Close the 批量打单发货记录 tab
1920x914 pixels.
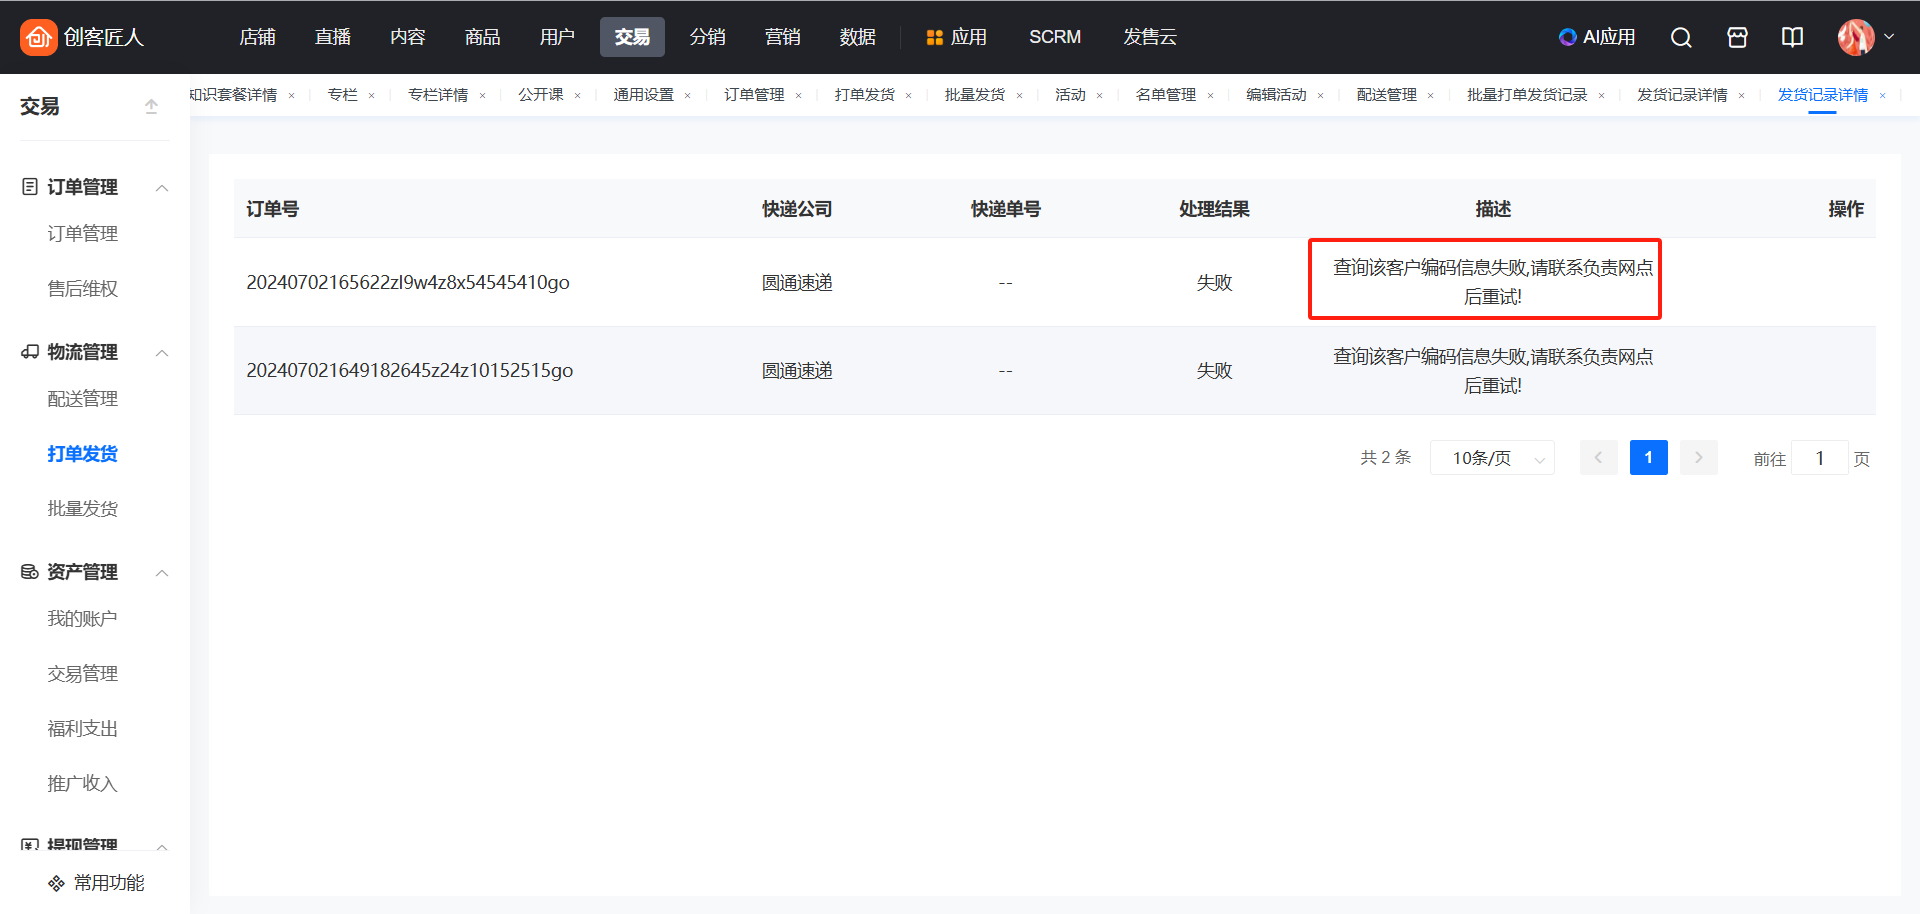1601,96
